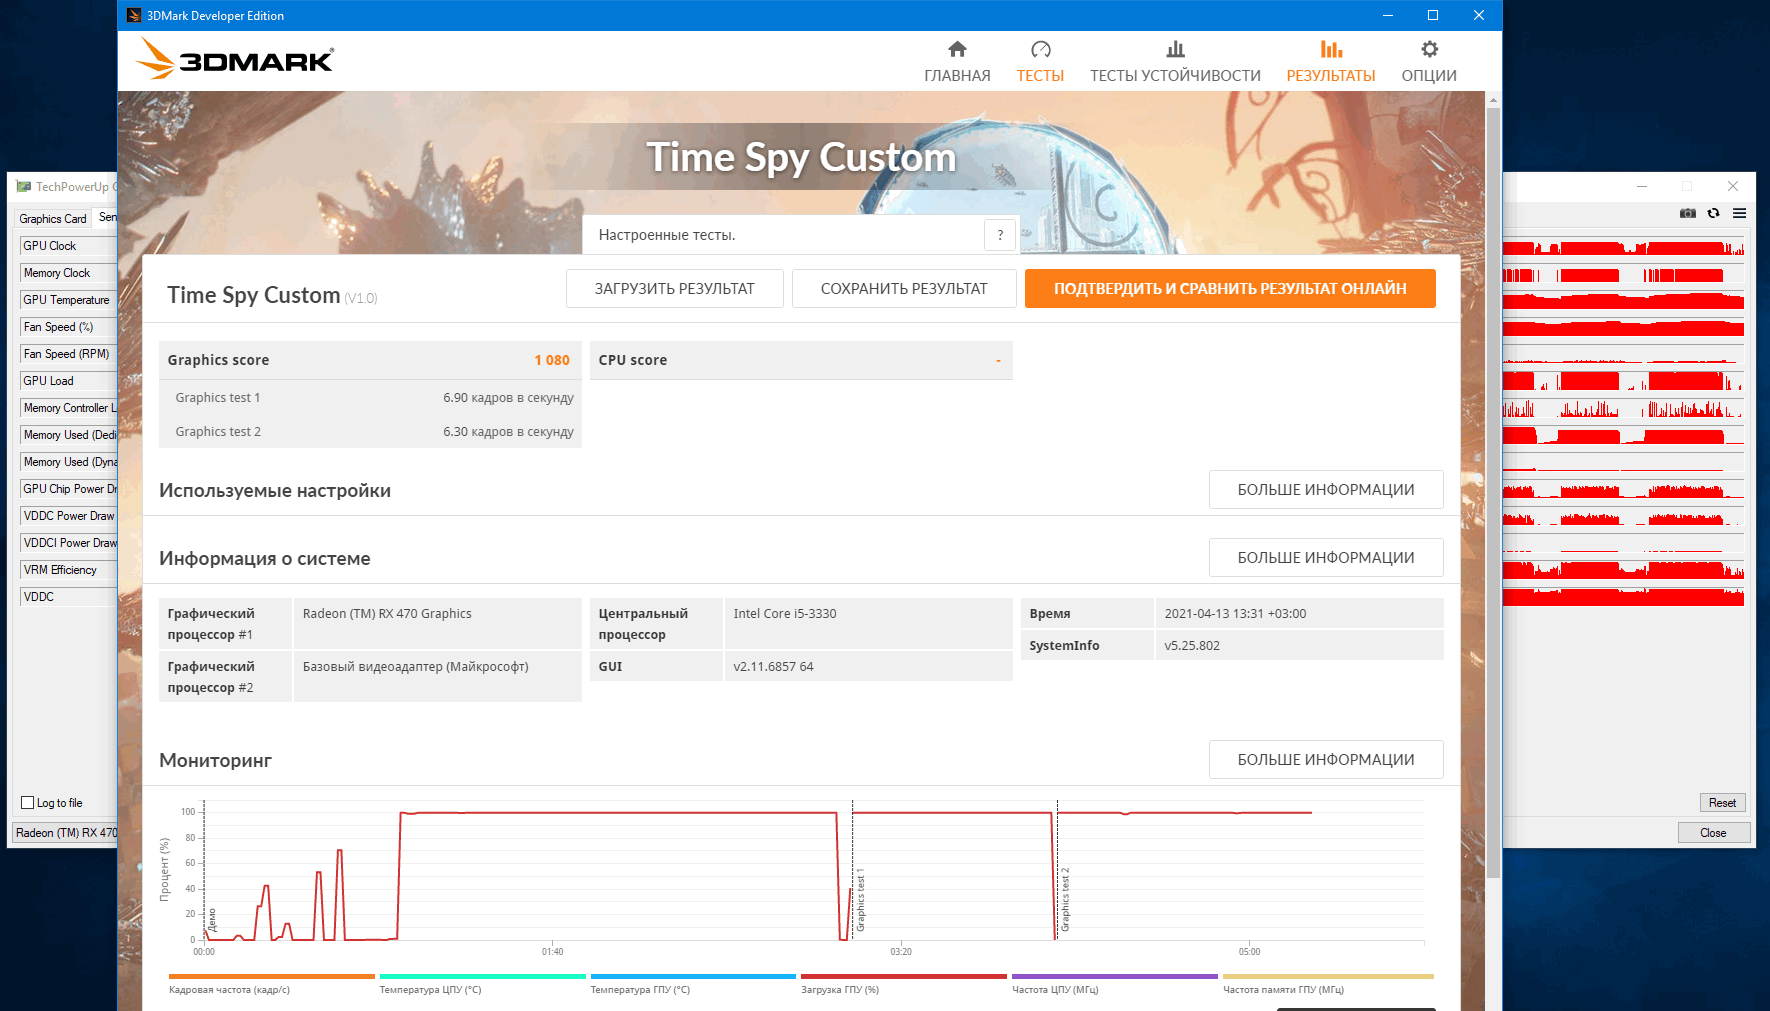1770x1011 pixels.
Task: Click the results bar chart icon
Action: coord(1331,49)
